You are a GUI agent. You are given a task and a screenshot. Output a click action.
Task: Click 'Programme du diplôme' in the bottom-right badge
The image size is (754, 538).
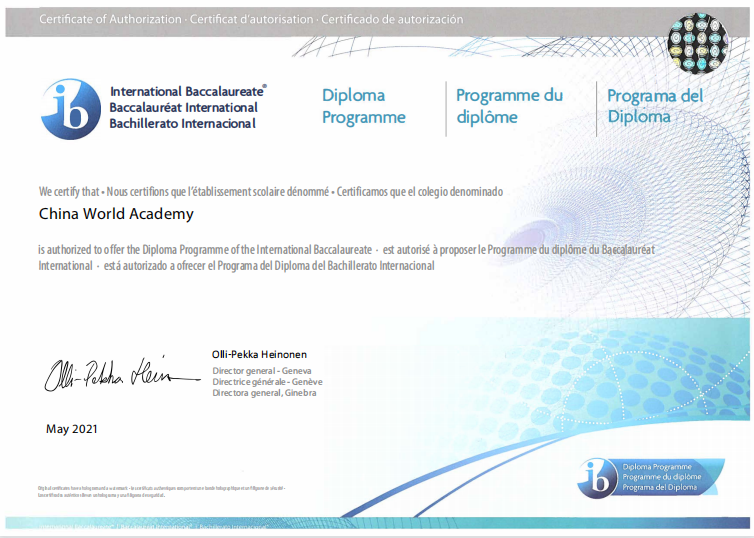click(x=662, y=477)
